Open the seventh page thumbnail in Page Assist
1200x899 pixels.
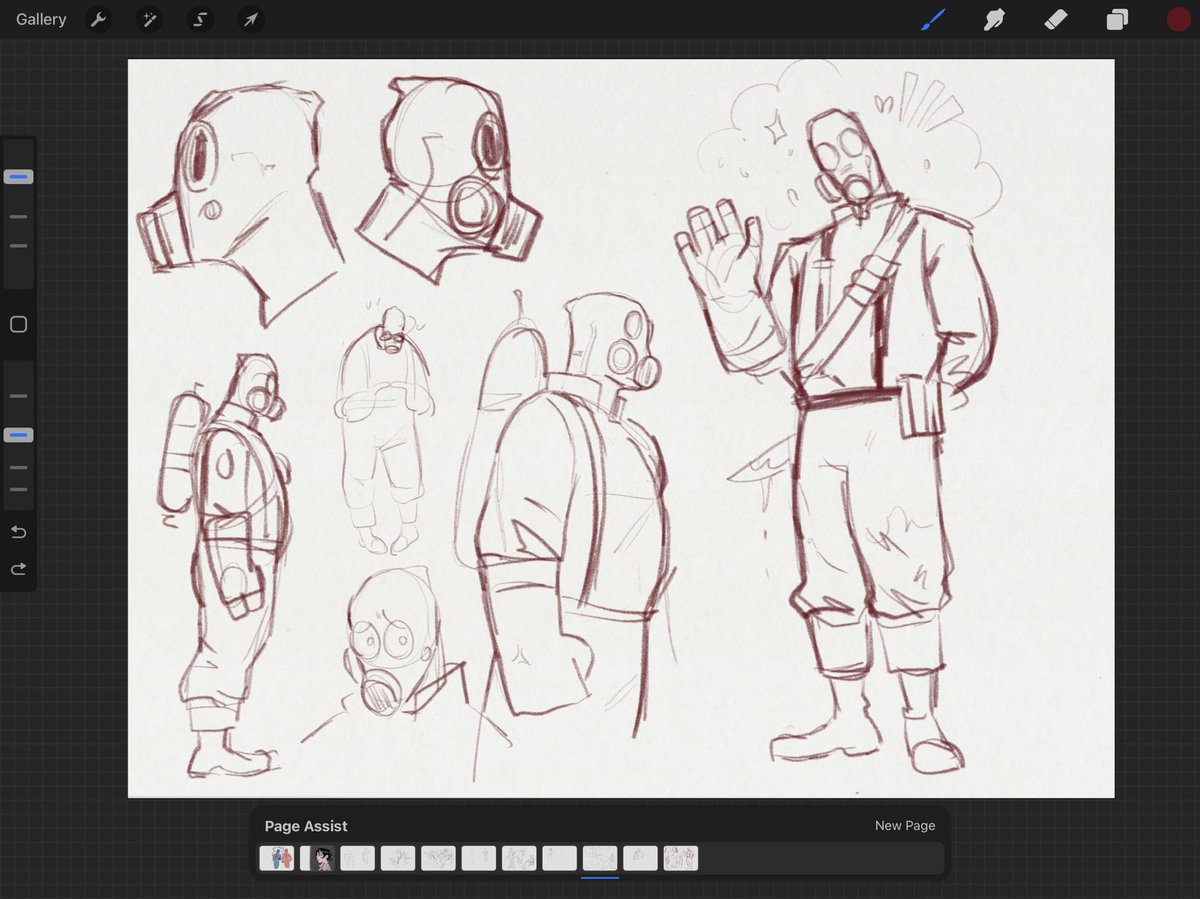519,858
